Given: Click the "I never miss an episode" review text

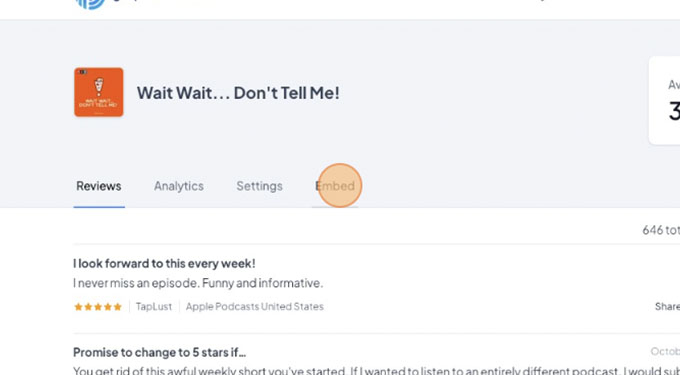Looking at the screenshot, I should [x=198, y=283].
